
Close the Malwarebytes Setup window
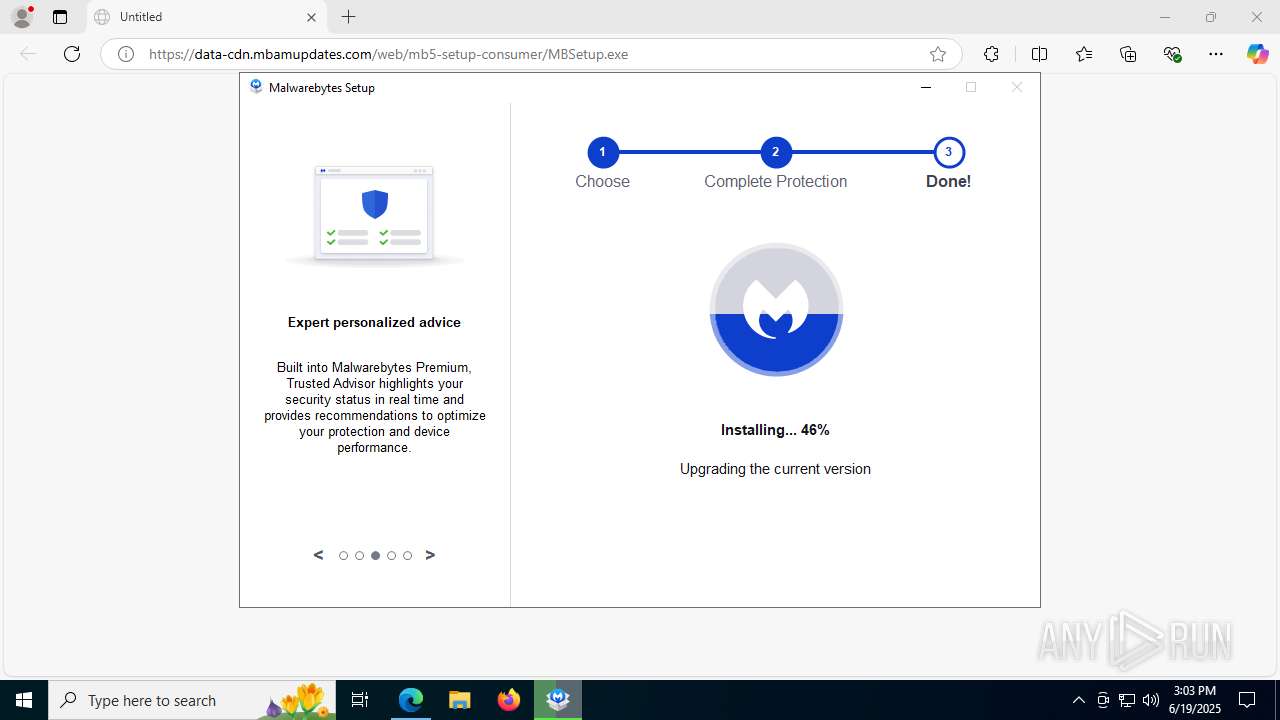click(x=1017, y=87)
